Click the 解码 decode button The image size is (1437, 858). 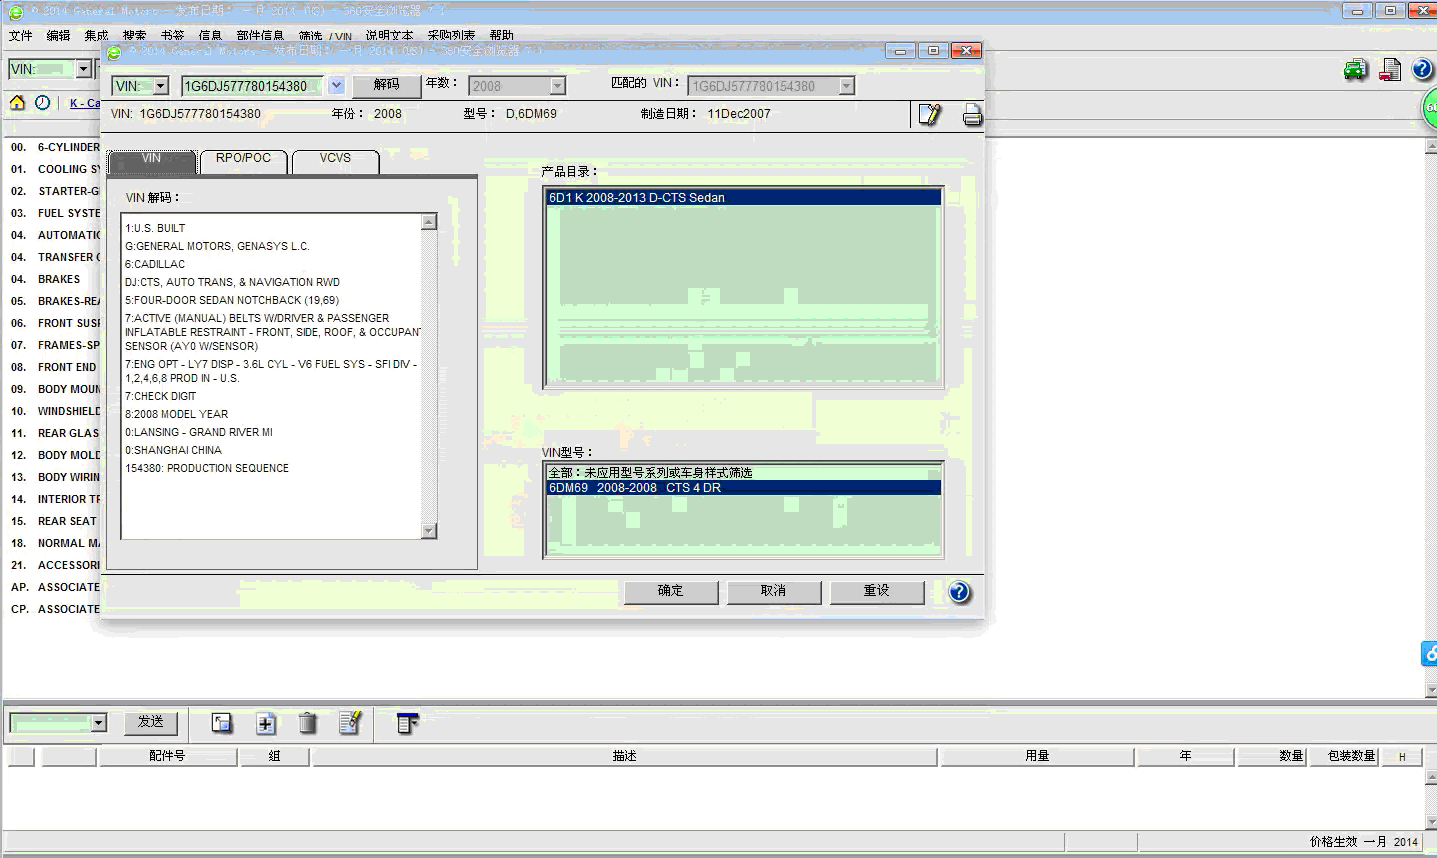coord(386,86)
